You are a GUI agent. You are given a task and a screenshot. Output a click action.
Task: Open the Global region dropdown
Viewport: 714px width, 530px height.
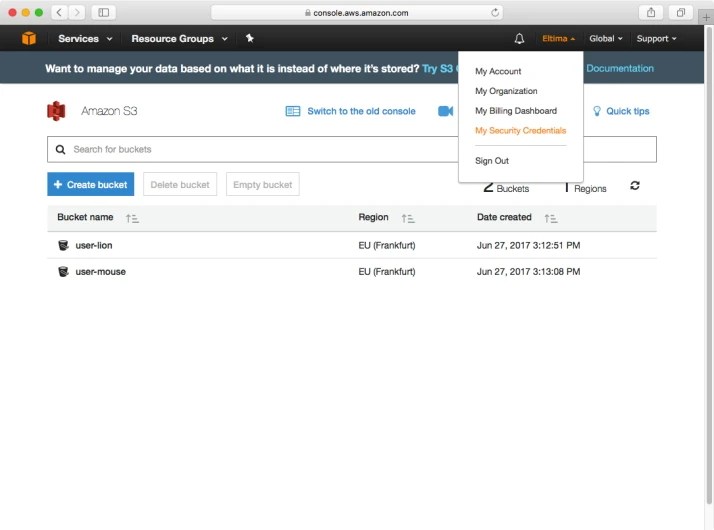point(606,39)
